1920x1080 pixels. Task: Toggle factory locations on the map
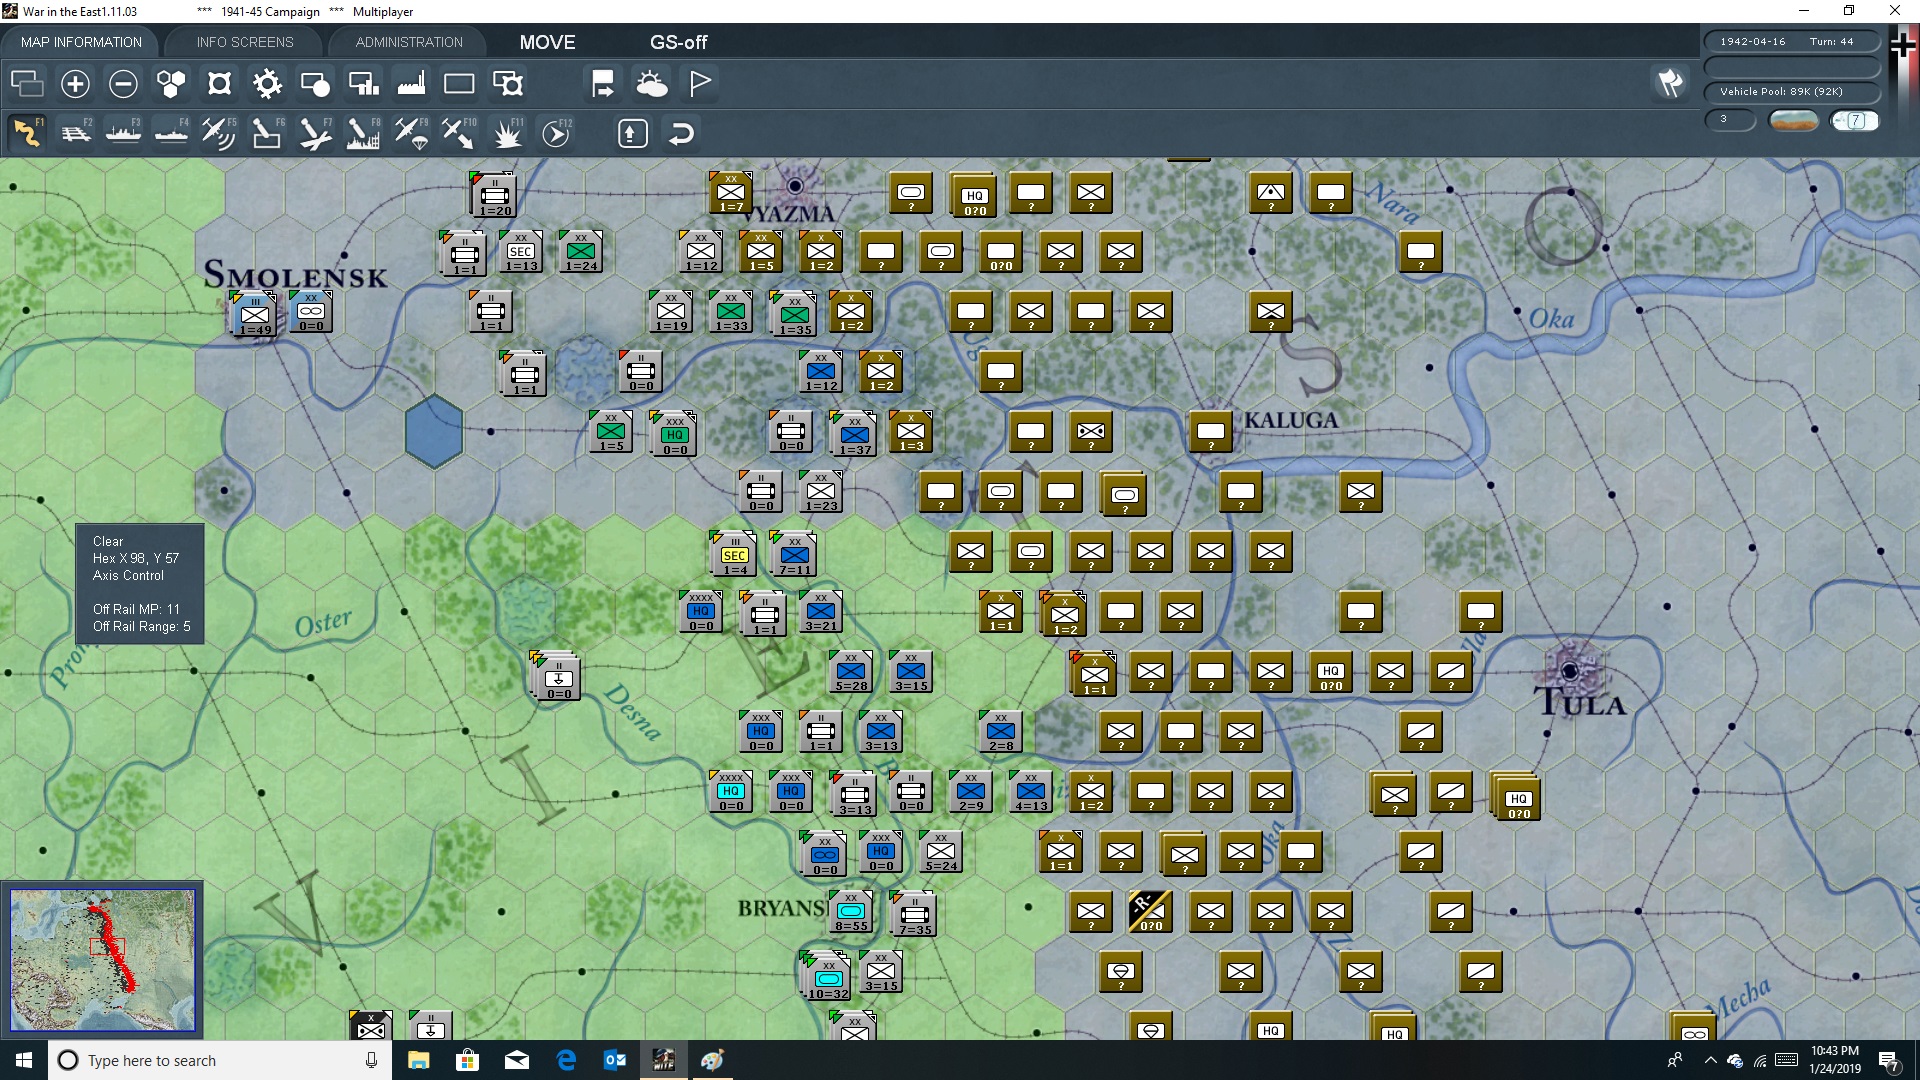point(411,84)
